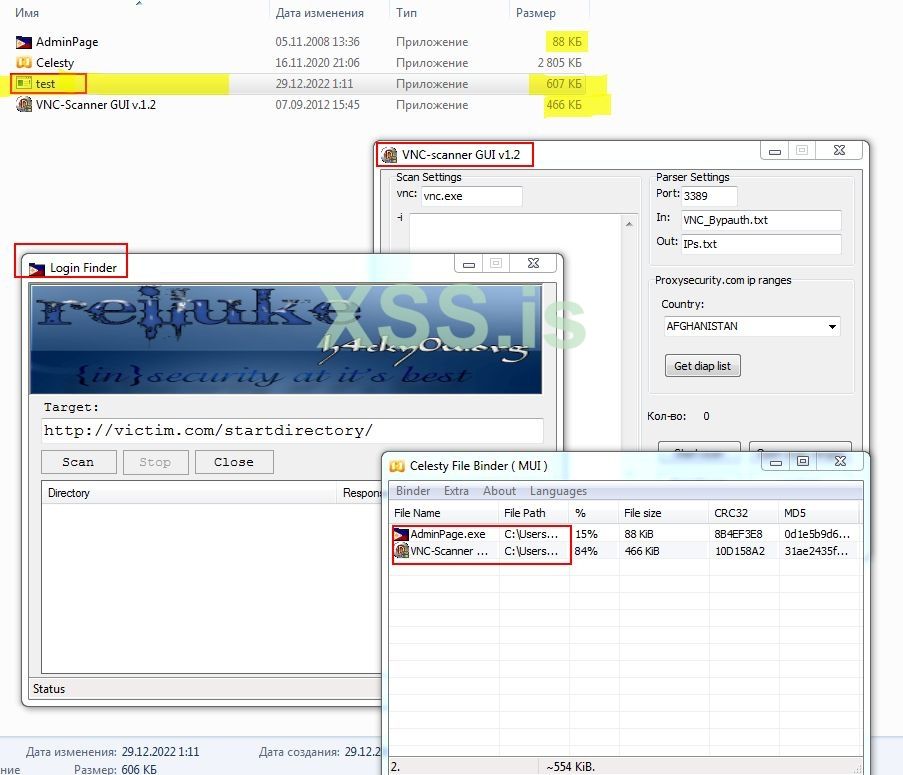Click the 84% cell in Celesty binder
The height and width of the screenshot is (775, 903).
(586, 552)
